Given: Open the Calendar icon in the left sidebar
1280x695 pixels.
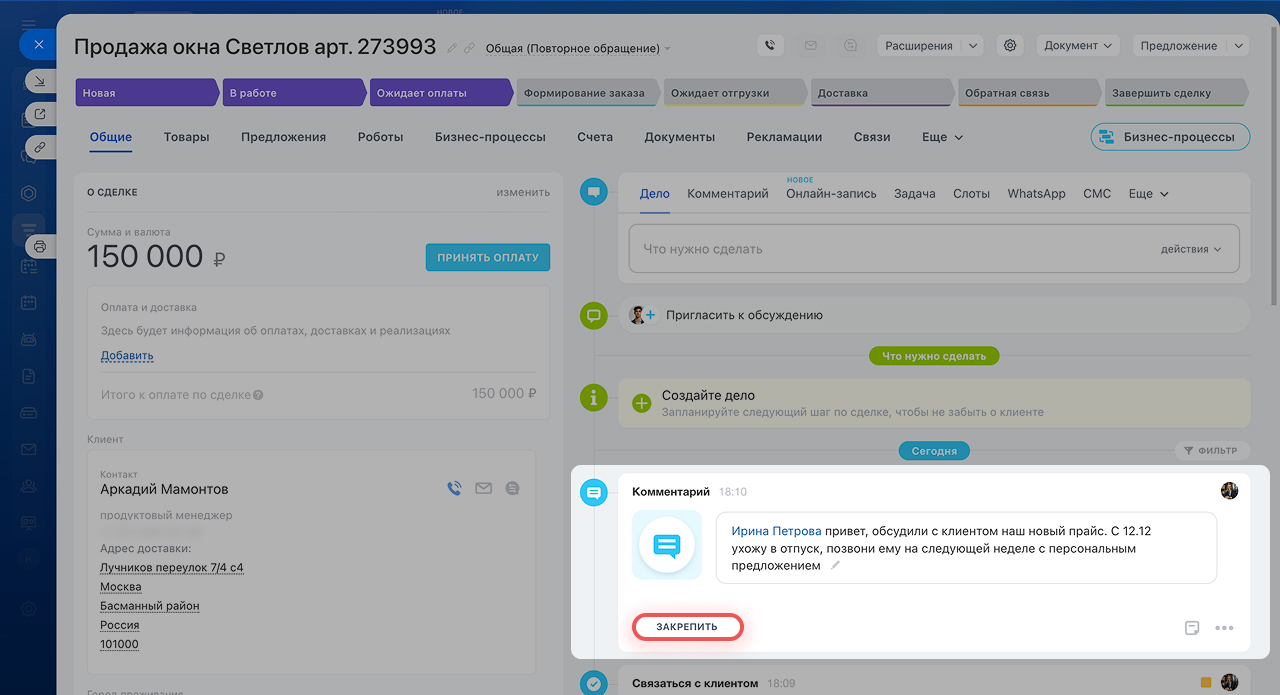Looking at the screenshot, I should pyautogui.click(x=29, y=302).
